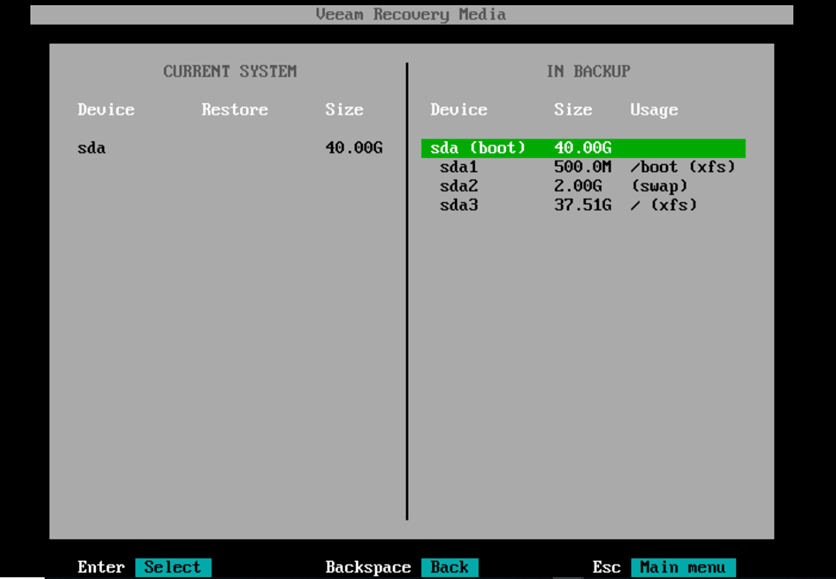
Task: Click sda device under Current System
Action: click(91, 148)
